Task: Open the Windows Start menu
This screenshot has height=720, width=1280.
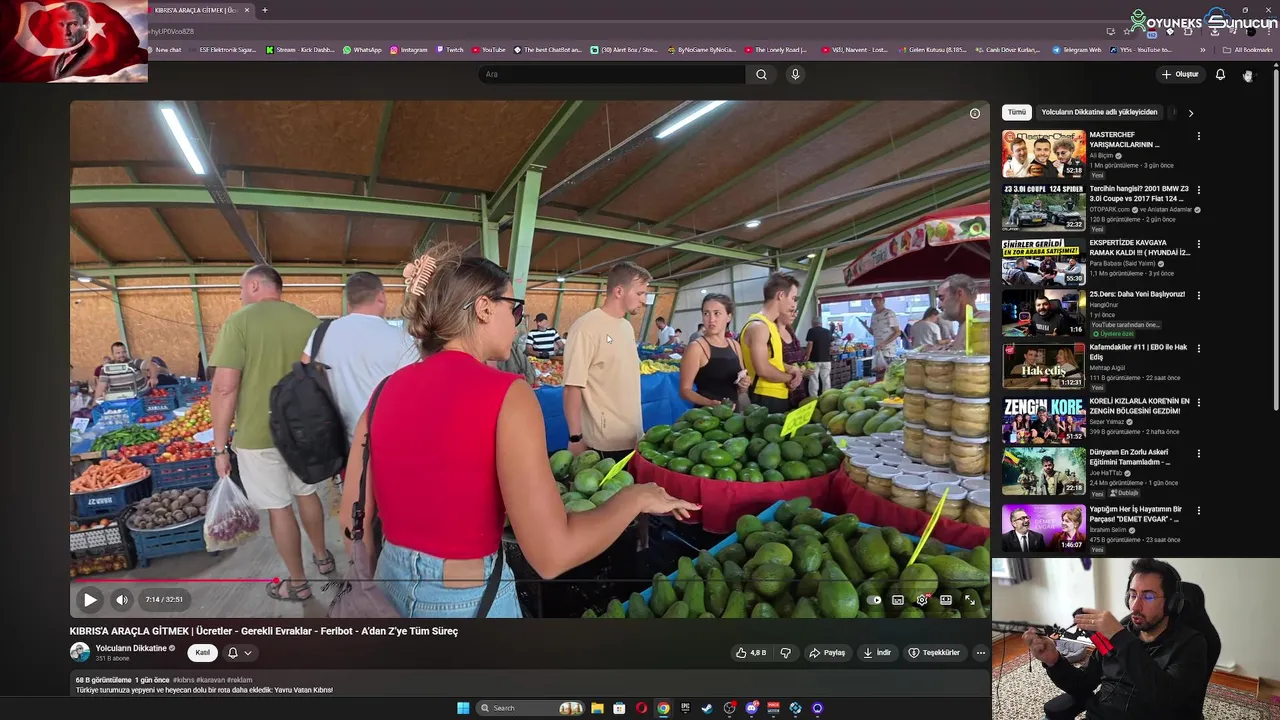Action: tap(463, 708)
